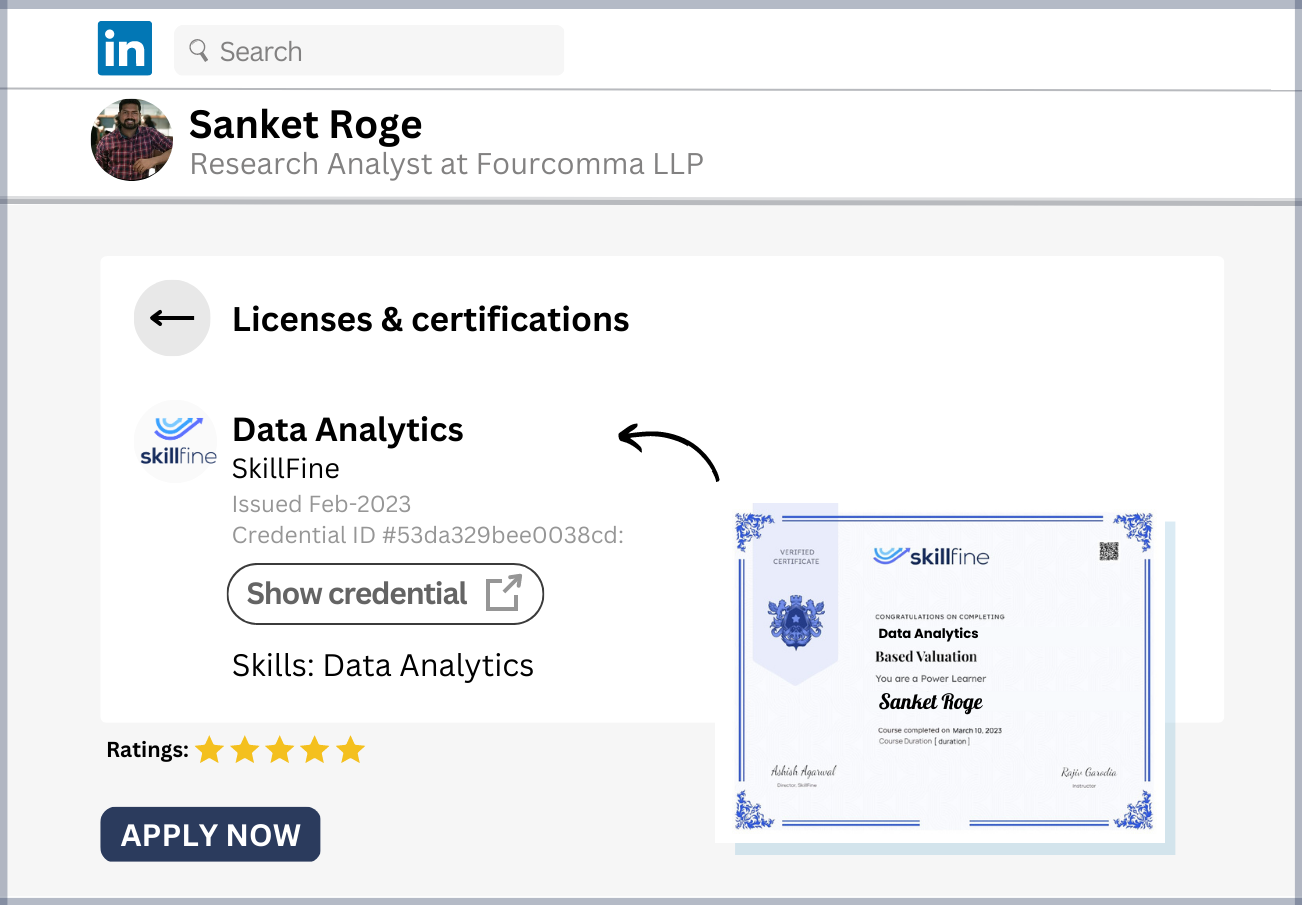Click the Sanket Roge profile name
The height and width of the screenshot is (905, 1302).
pos(305,125)
